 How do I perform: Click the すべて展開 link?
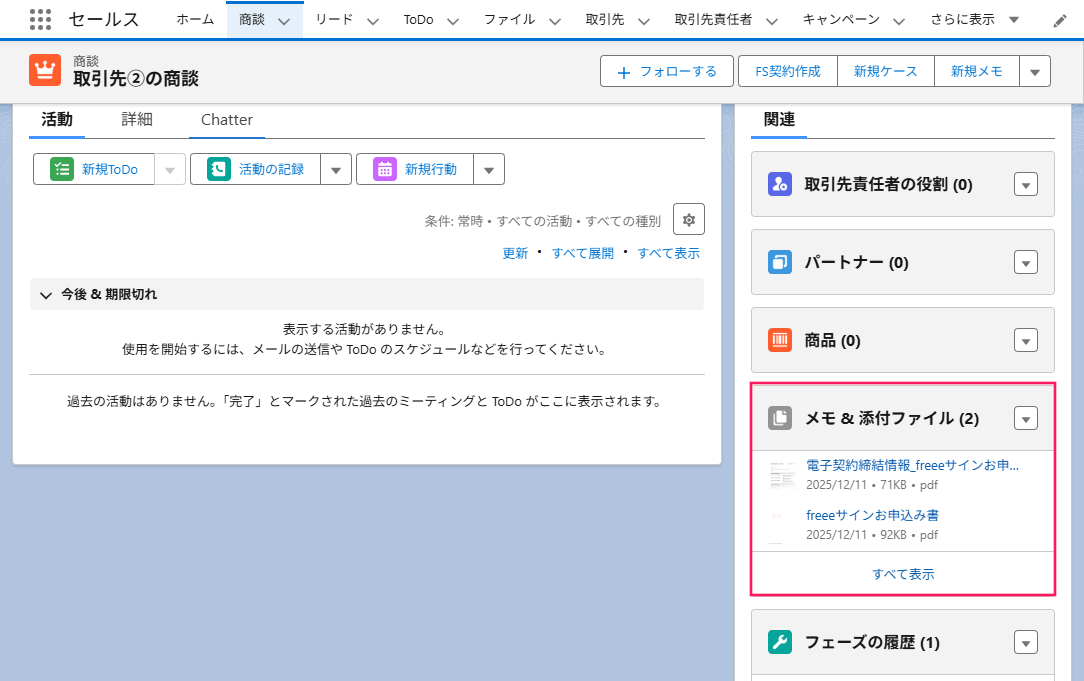coord(583,253)
